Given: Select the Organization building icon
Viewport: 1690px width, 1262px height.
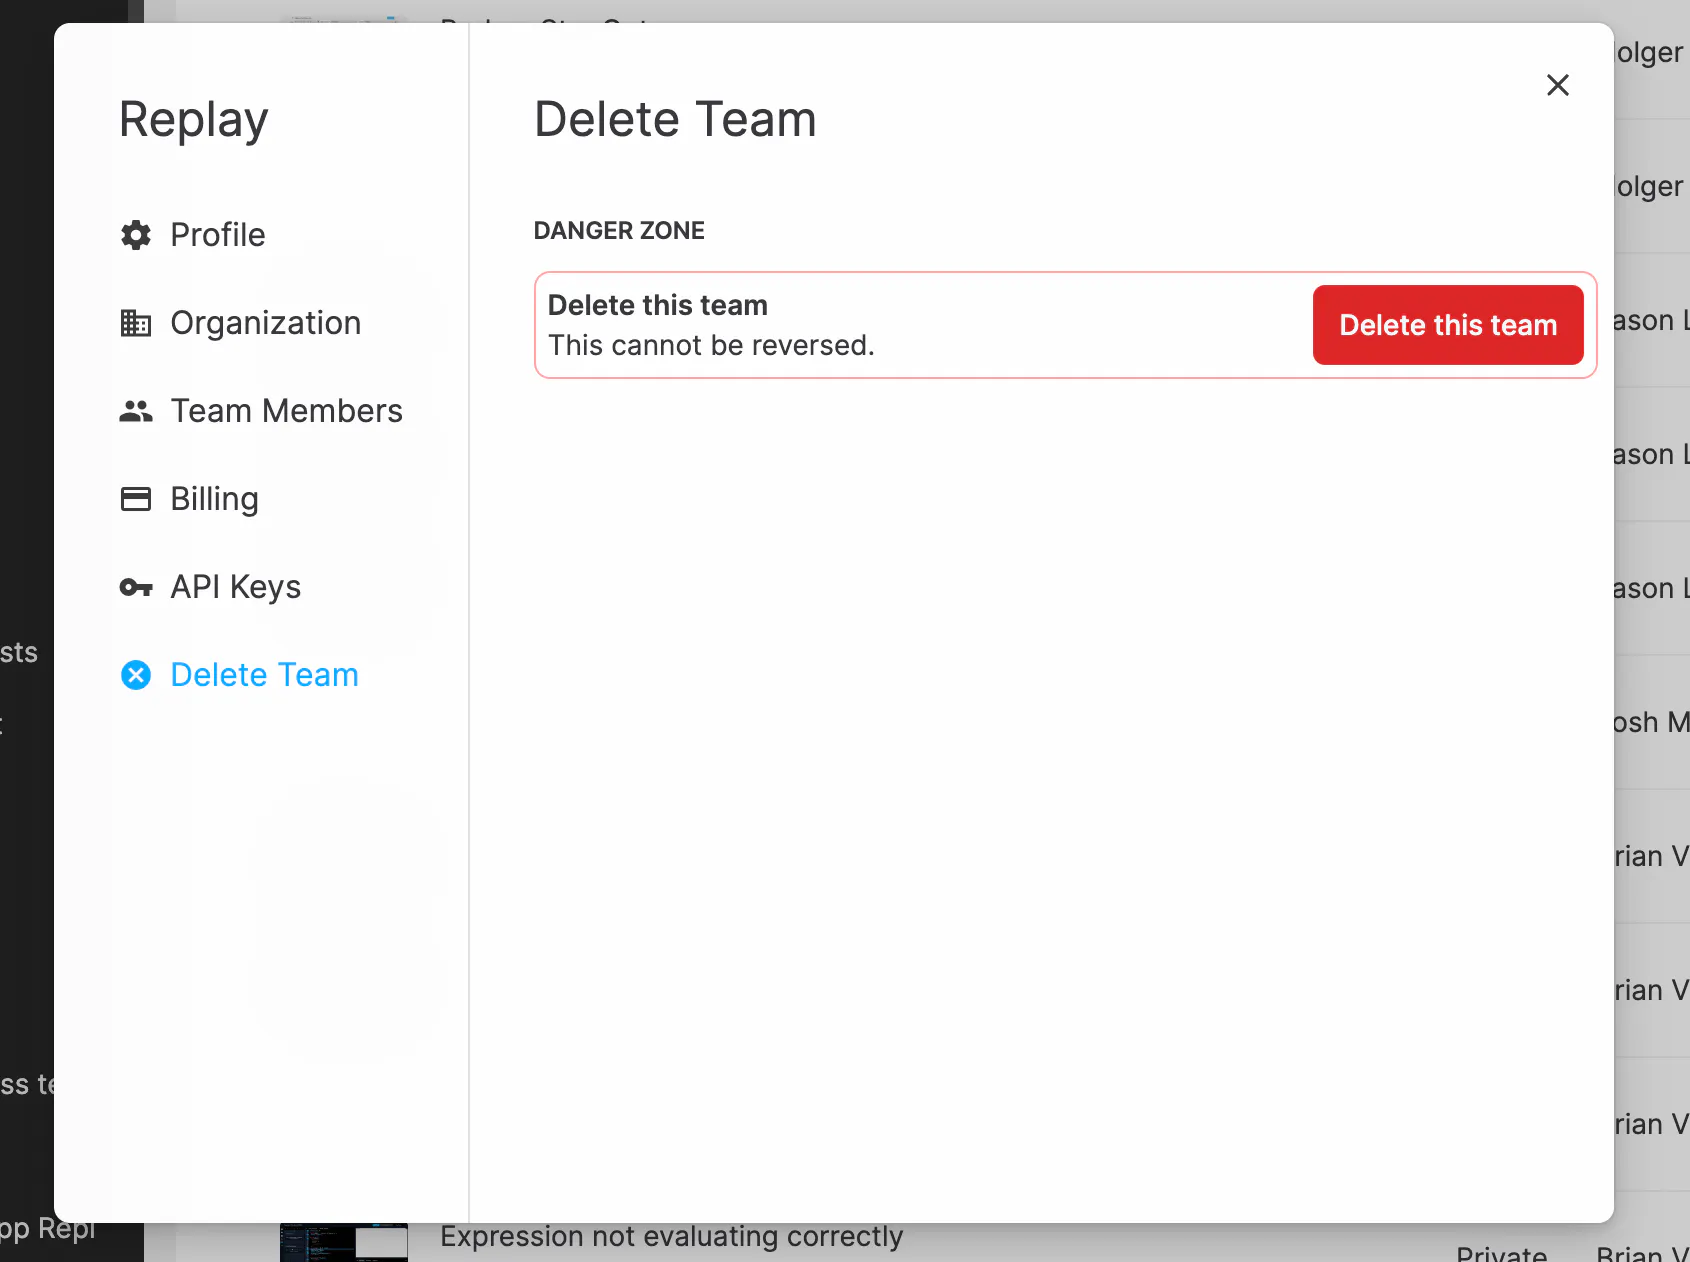Looking at the screenshot, I should point(135,322).
